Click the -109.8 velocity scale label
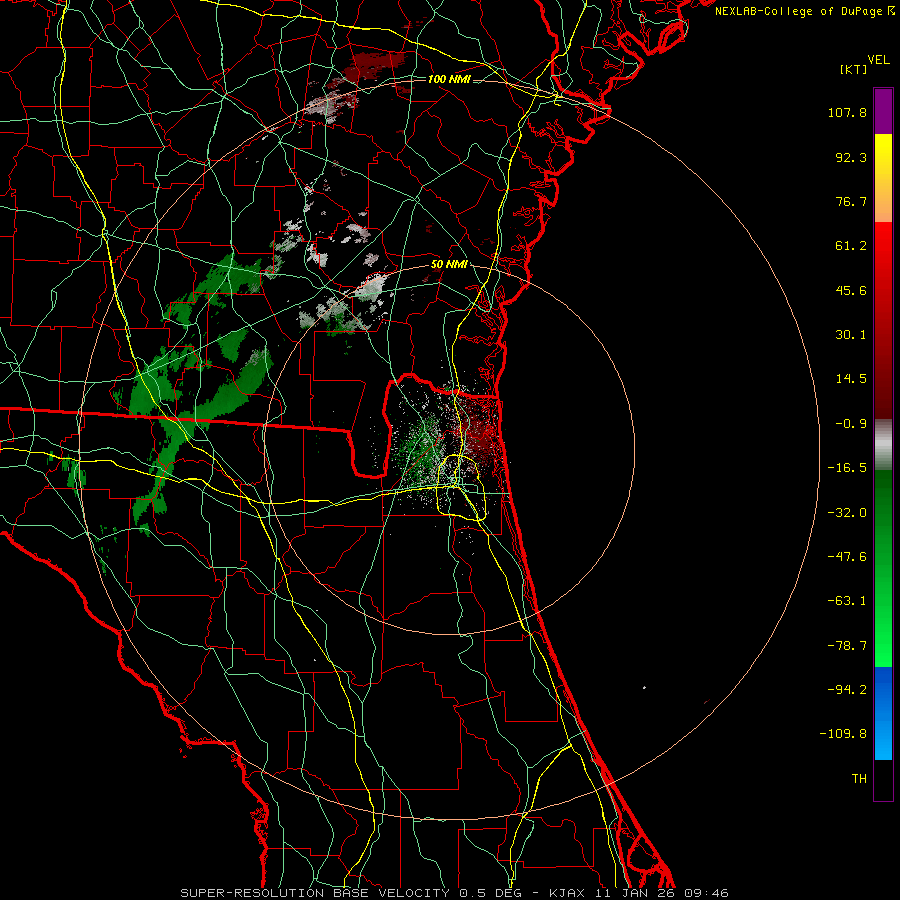 843,734
